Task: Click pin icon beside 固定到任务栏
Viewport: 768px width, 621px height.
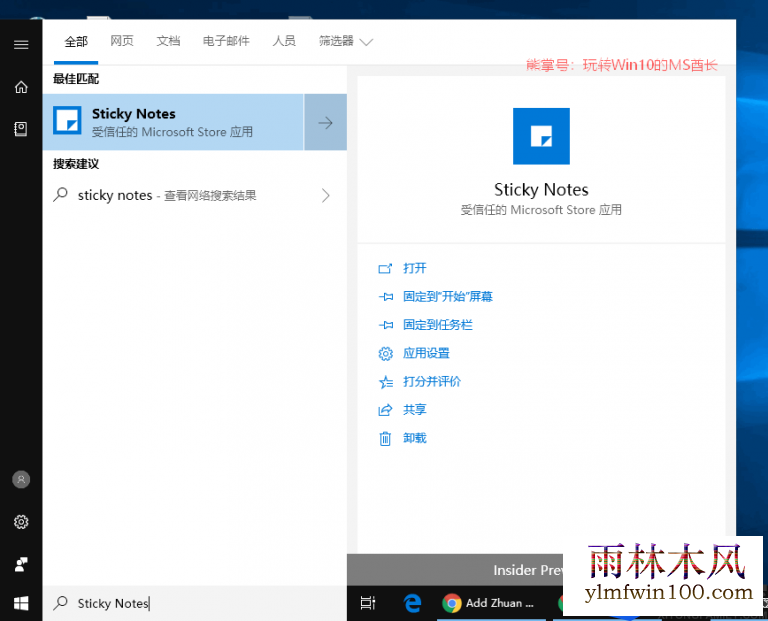Action: pyautogui.click(x=385, y=325)
